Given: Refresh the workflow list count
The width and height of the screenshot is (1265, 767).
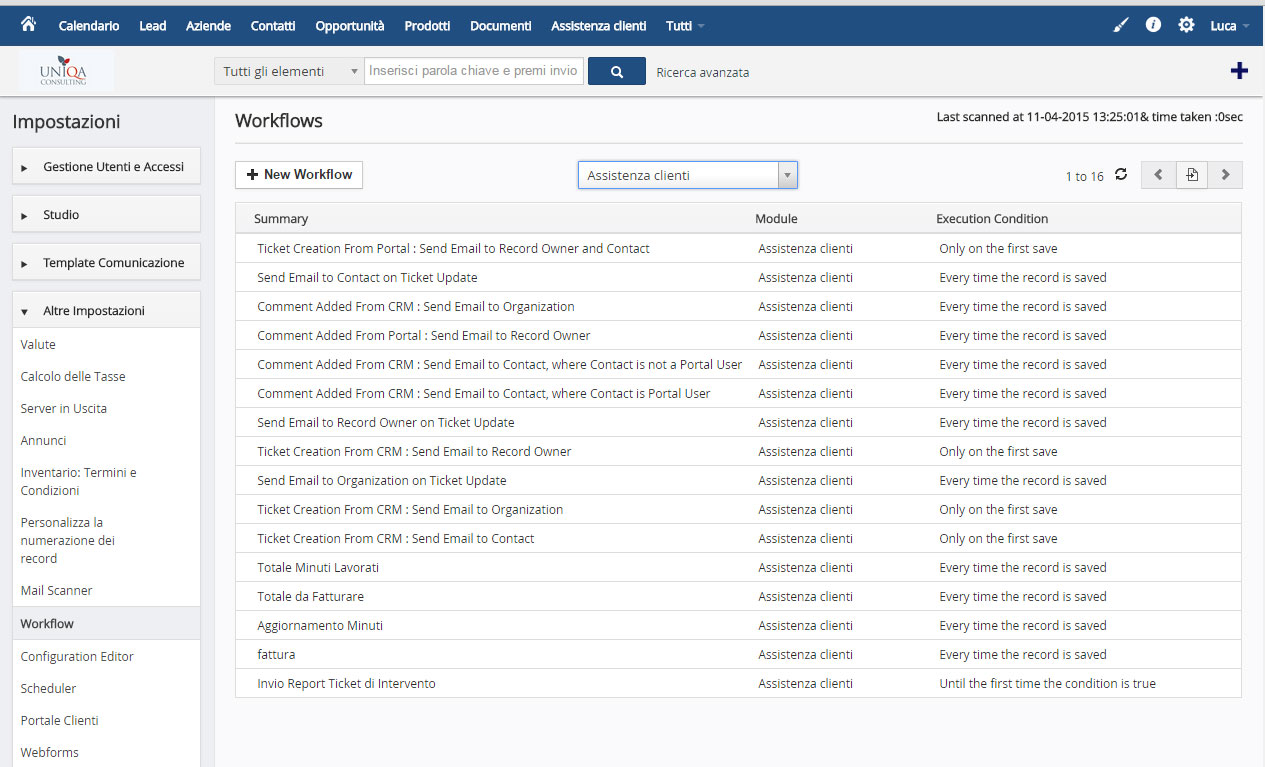Looking at the screenshot, I should click(x=1121, y=175).
